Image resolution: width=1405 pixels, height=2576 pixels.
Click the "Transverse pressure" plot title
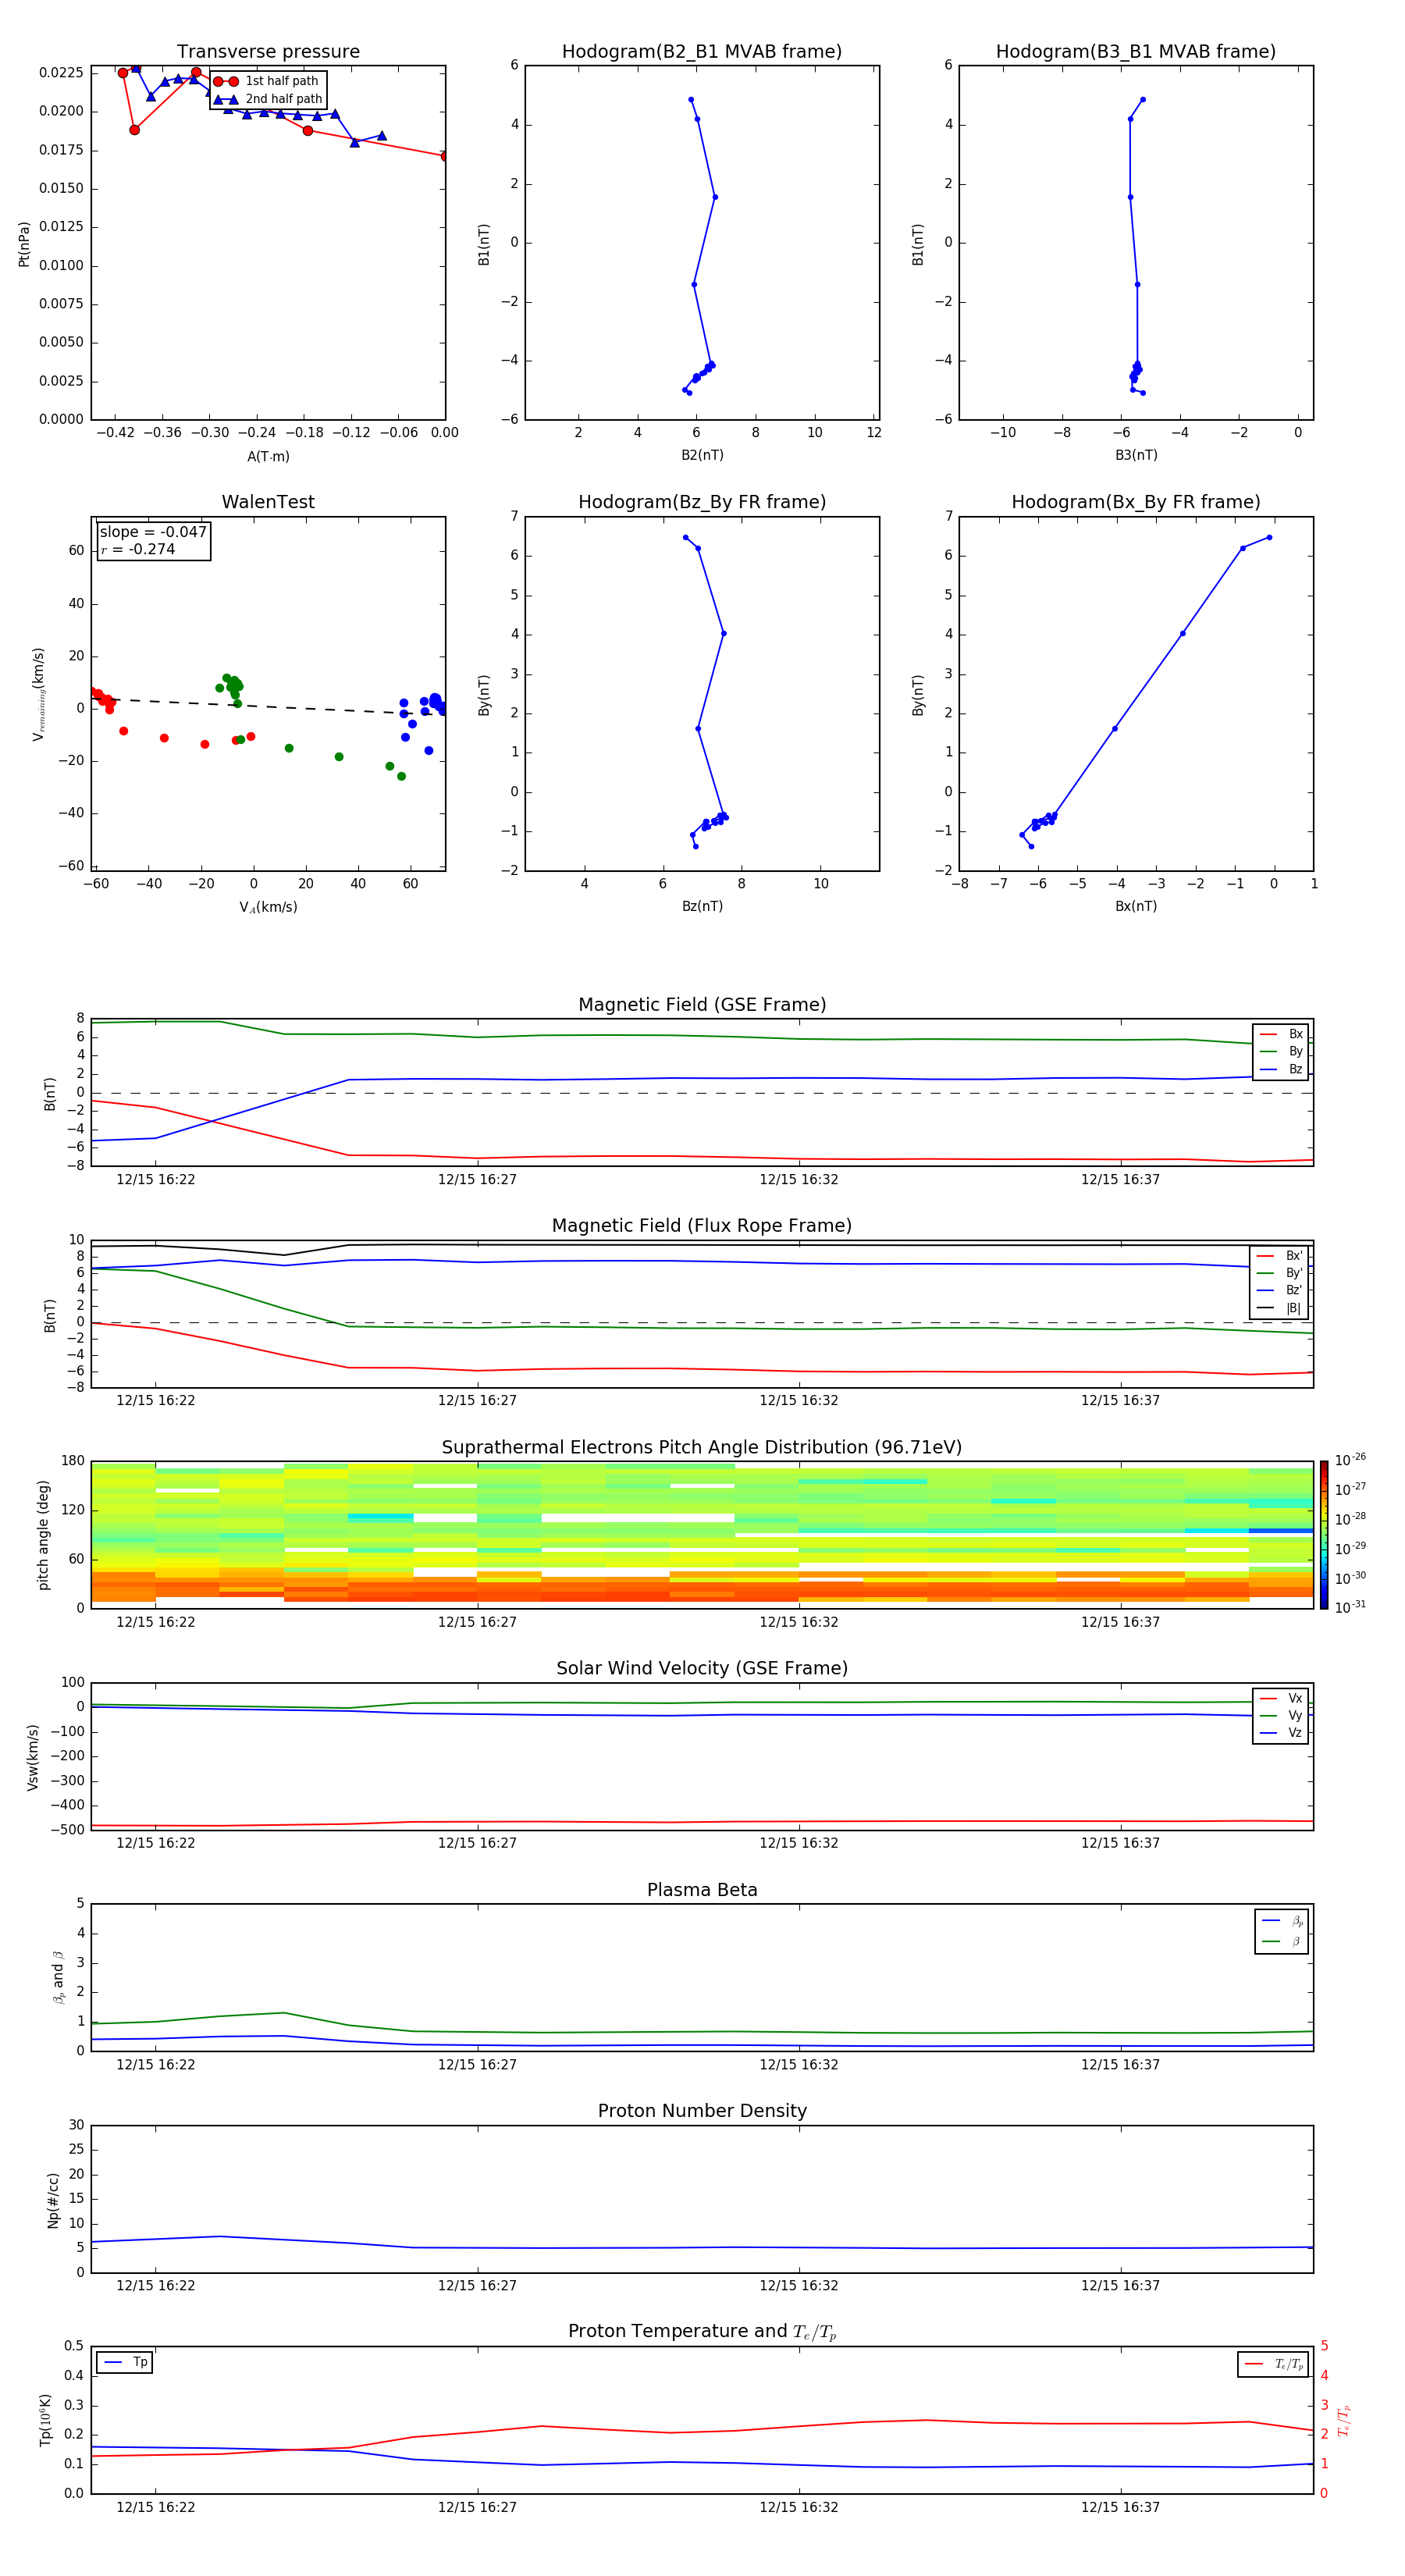[x=268, y=51]
